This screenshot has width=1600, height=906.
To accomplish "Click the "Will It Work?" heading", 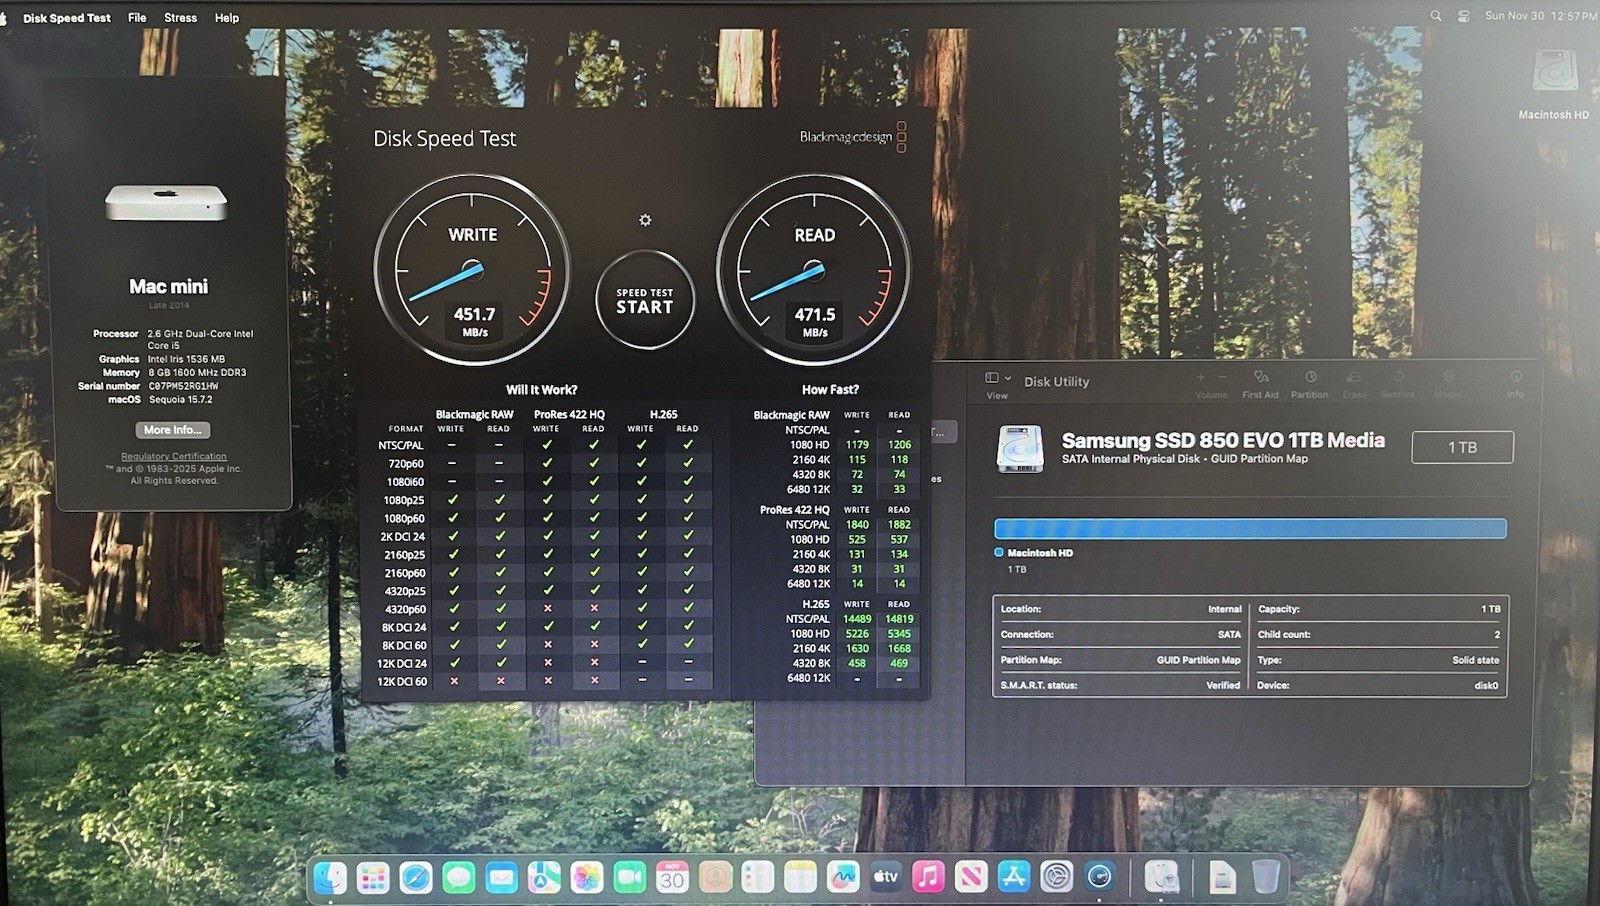I will pos(541,390).
